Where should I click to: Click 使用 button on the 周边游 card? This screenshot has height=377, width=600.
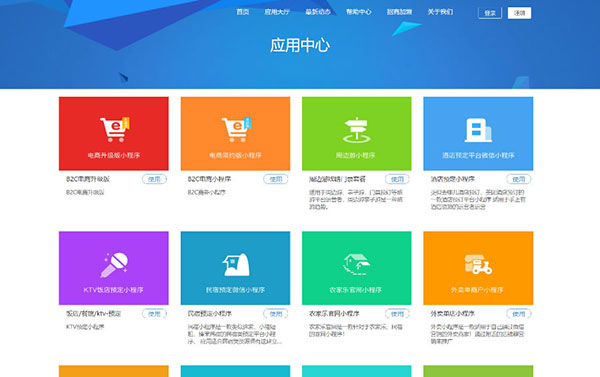point(398,179)
